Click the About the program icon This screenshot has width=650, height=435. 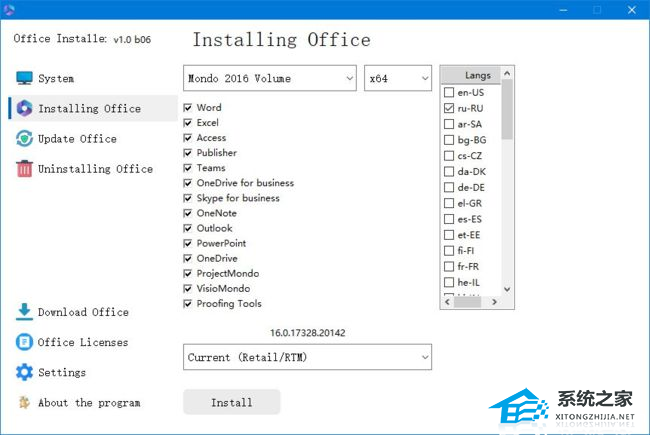coord(24,402)
